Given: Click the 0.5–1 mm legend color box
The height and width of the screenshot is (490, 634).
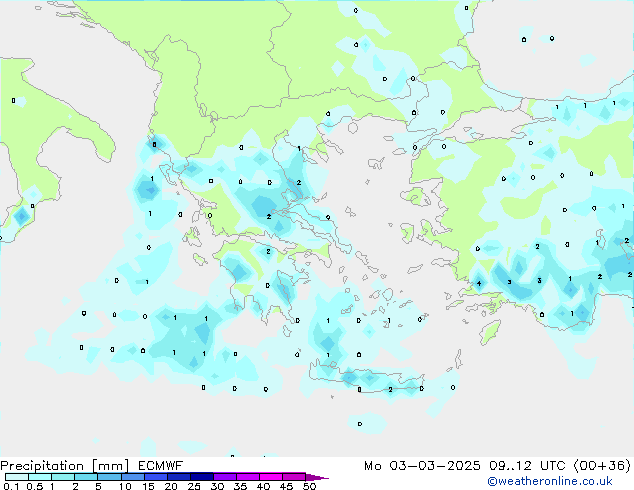Looking at the screenshot, I should pos(40,477).
